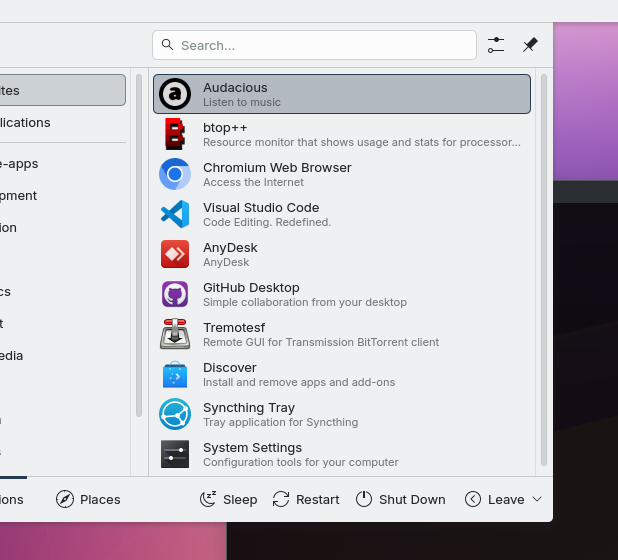618x560 pixels.
Task: Click 'Access the Internet' subtitle
Action: point(253,182)
